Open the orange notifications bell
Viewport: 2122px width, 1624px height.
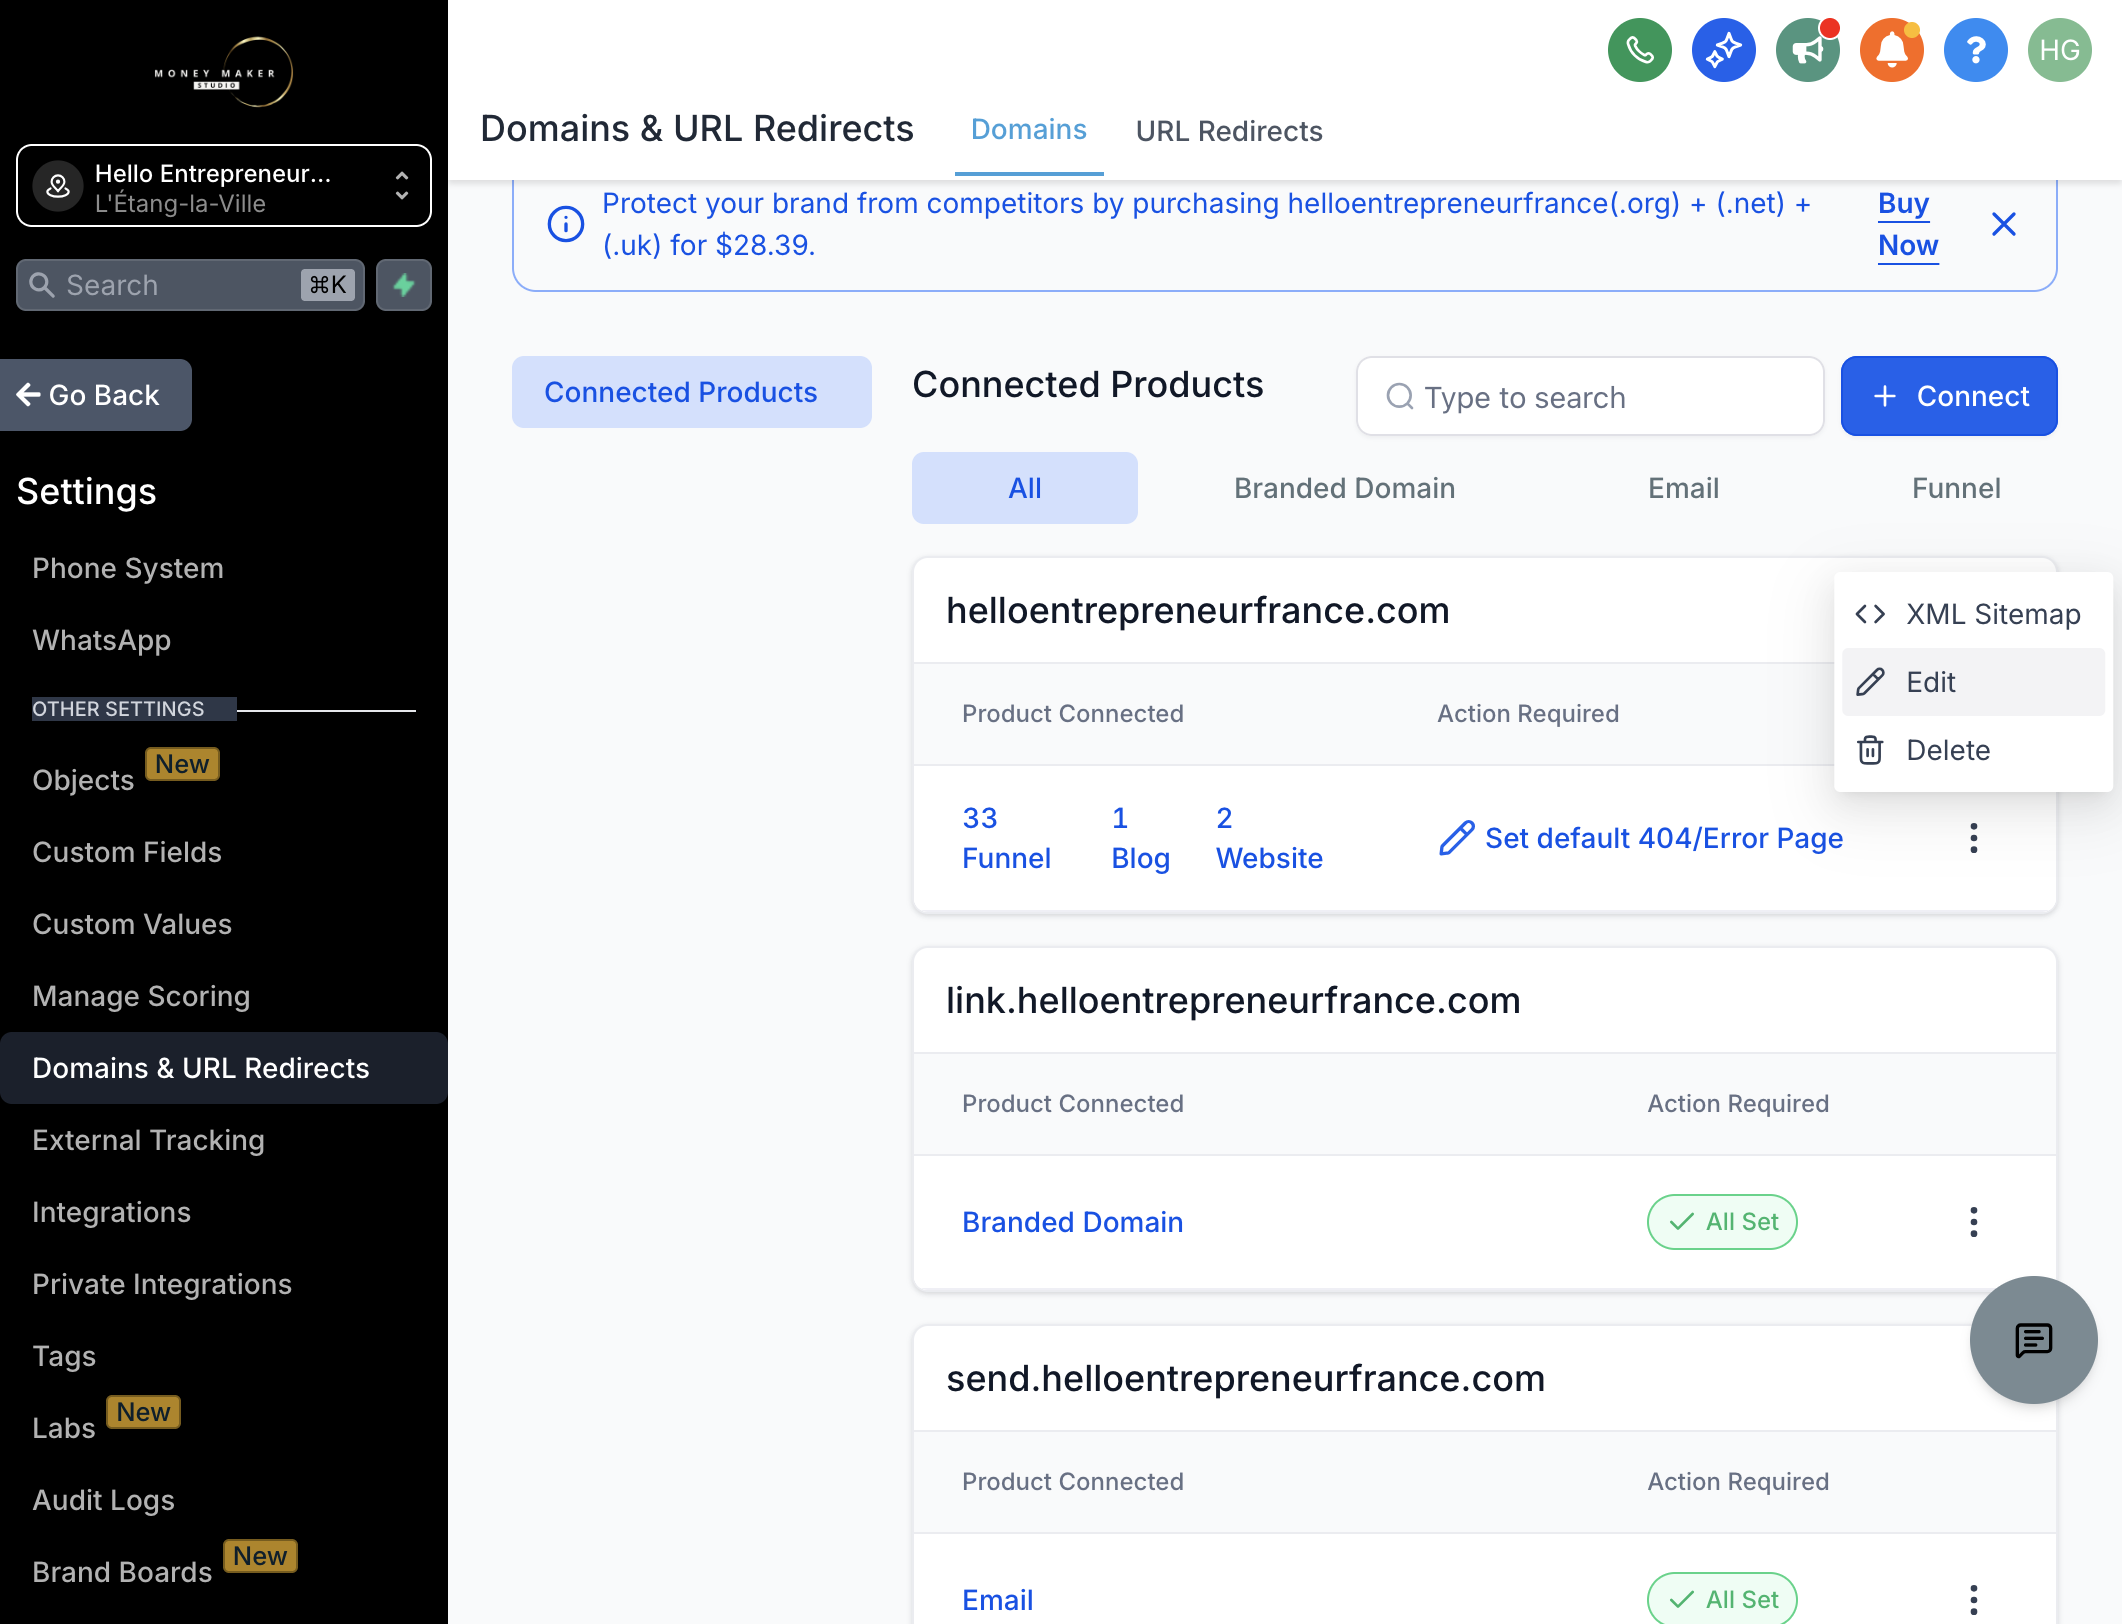point(1892,50)
